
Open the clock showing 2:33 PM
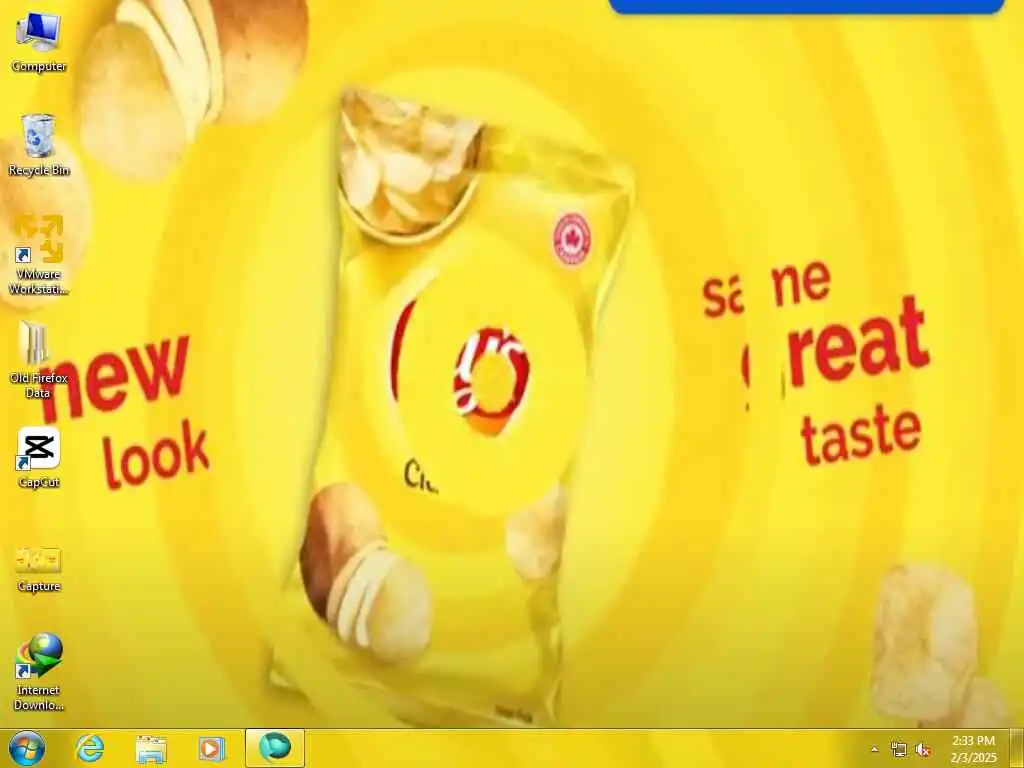[974, 749]
